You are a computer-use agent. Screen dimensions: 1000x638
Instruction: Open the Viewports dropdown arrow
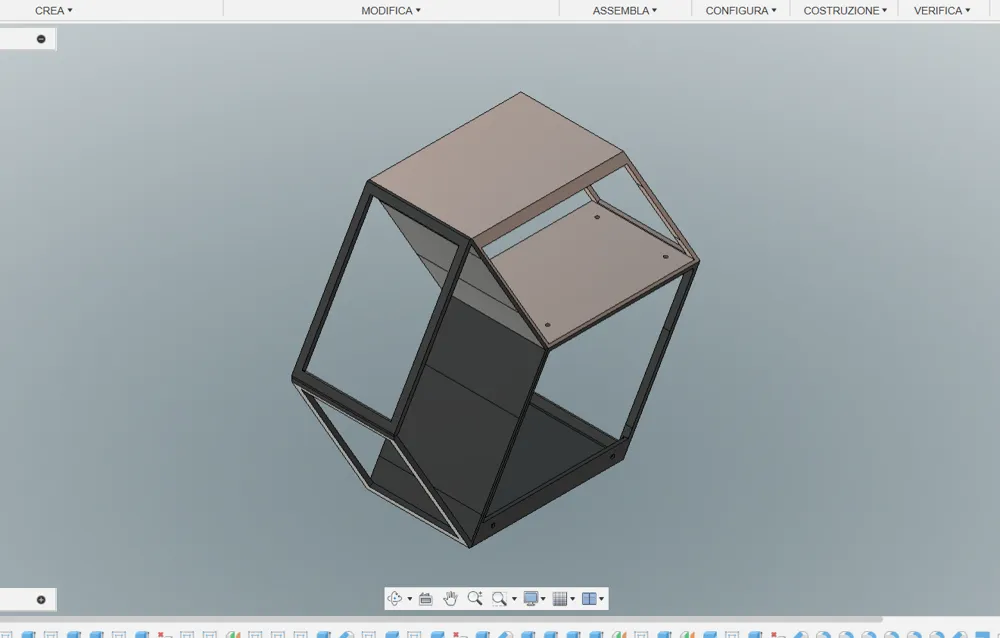pos(601,599)
